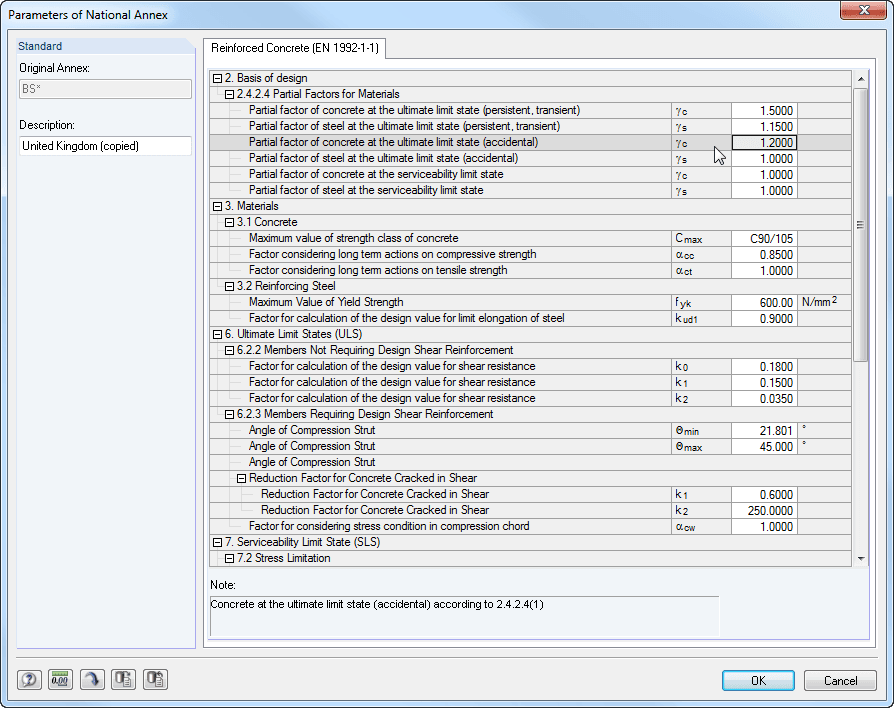Edit the αcw compression chord value
The image size is (894, 708).
[x=764, y=526]
